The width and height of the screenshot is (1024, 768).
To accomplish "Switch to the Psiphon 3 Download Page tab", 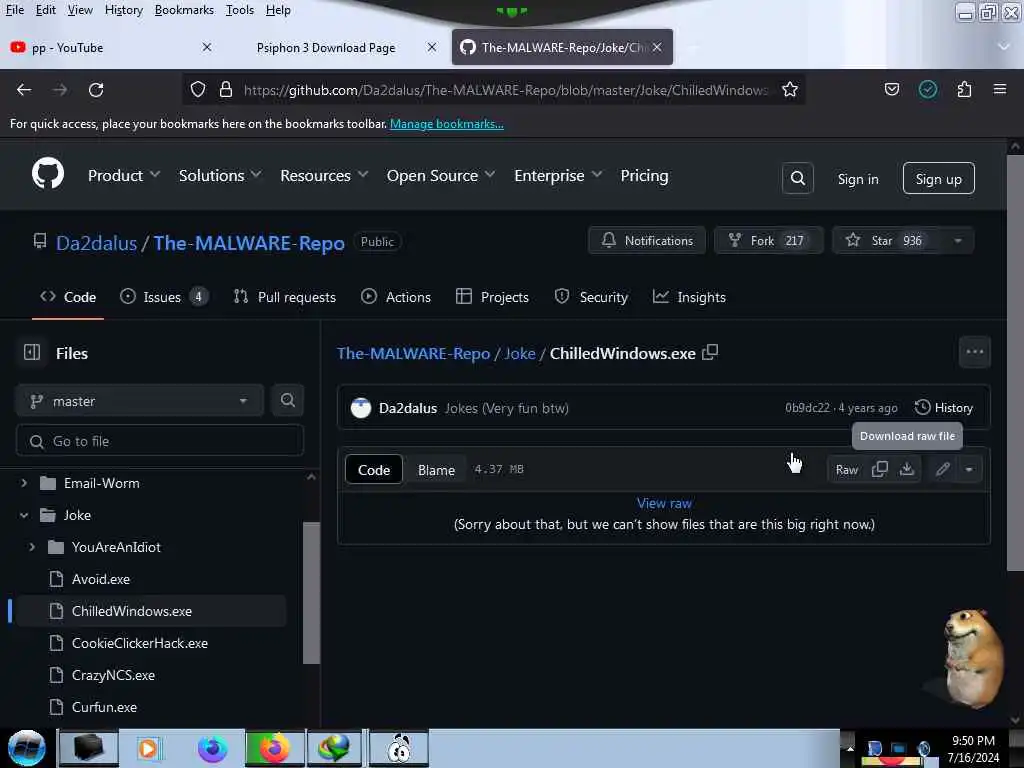I will pyautogui.click(x=337, y=47).
